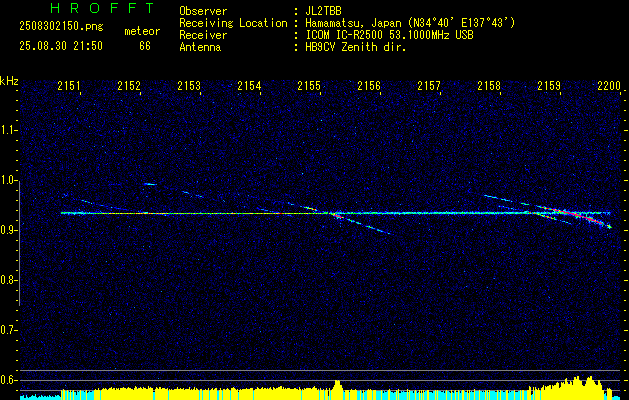Click the Observer callsign JL2TBB
This screenshot has height=400, width=629.
pos(323,11)
